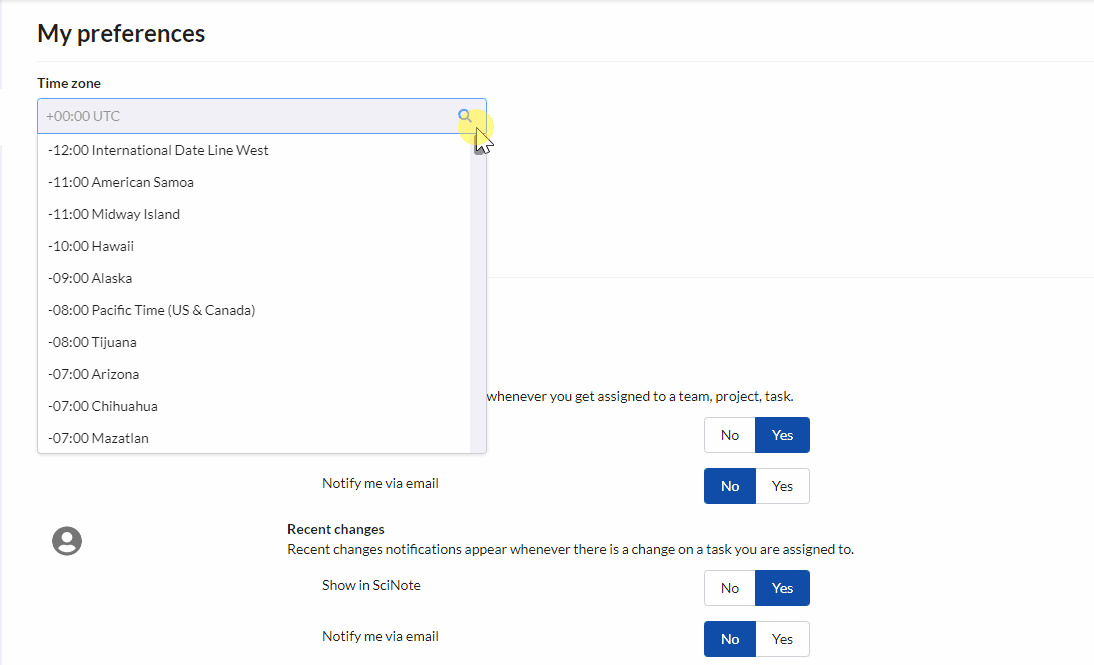Enable Yes for Show in SciNote under Recent changes
This screenshot has height=665, width=1094.
[x=782, y=588]
